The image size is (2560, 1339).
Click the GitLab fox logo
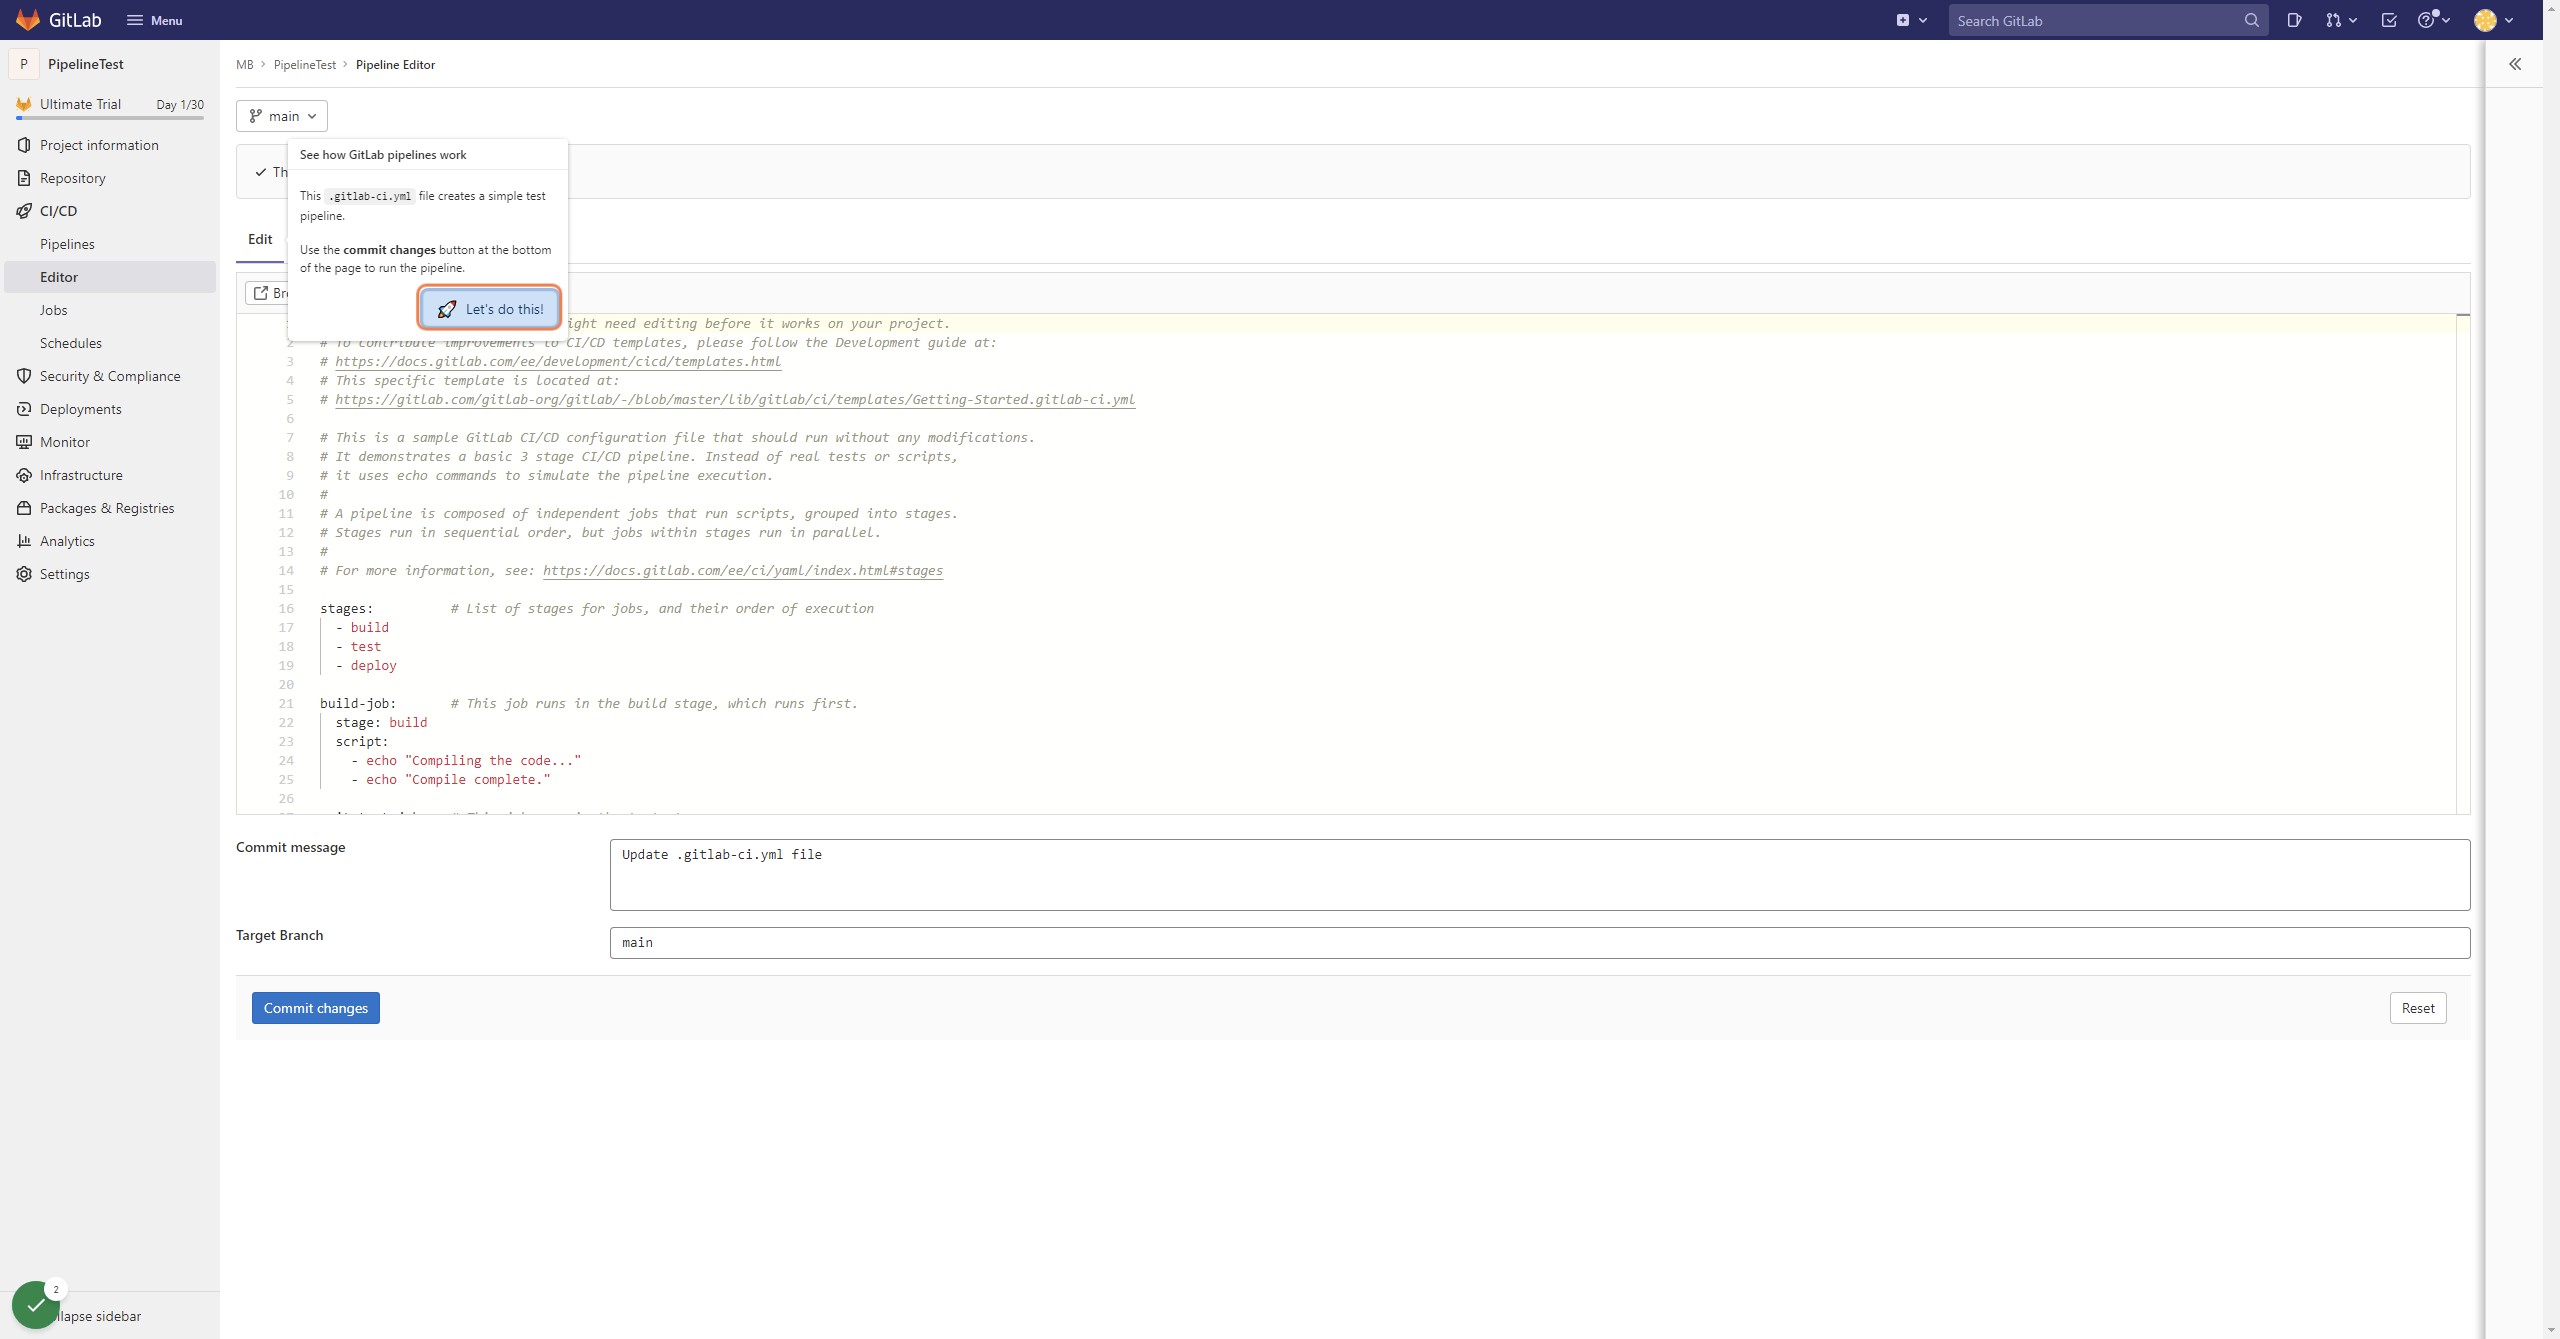pos(28,20)
